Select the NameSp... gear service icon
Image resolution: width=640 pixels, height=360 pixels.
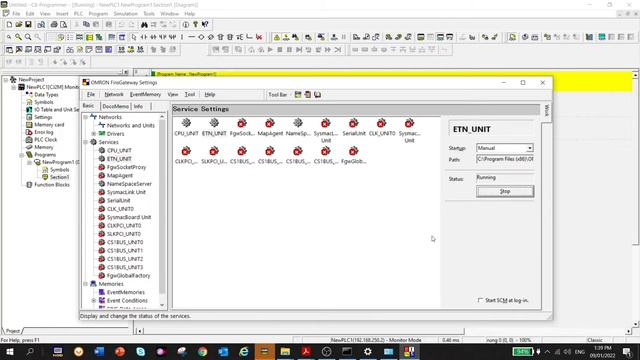click(x=298, y=123)
